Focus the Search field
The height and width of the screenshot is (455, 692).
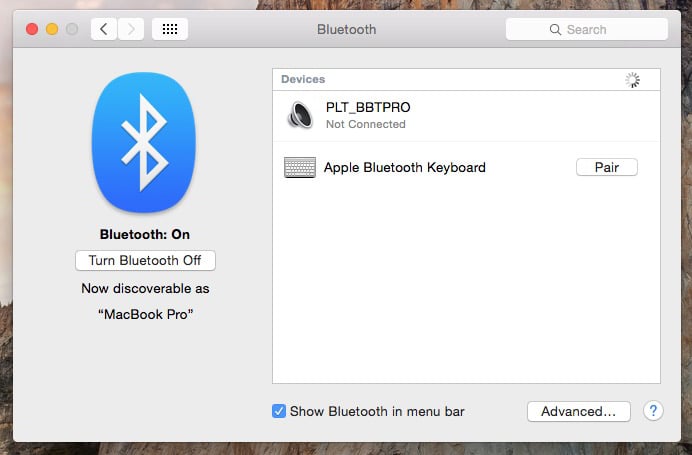[x=587, y=30]
